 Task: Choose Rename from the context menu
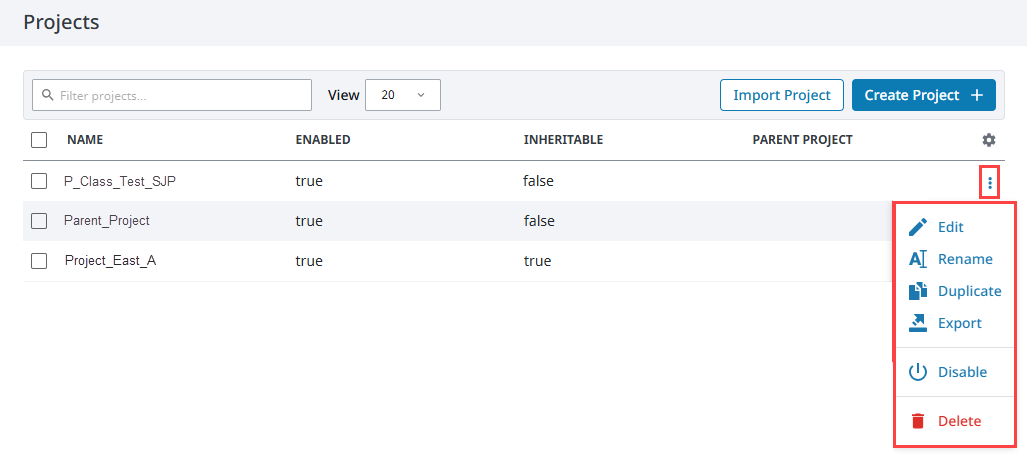pyautogui.click(x=965, y=259)
